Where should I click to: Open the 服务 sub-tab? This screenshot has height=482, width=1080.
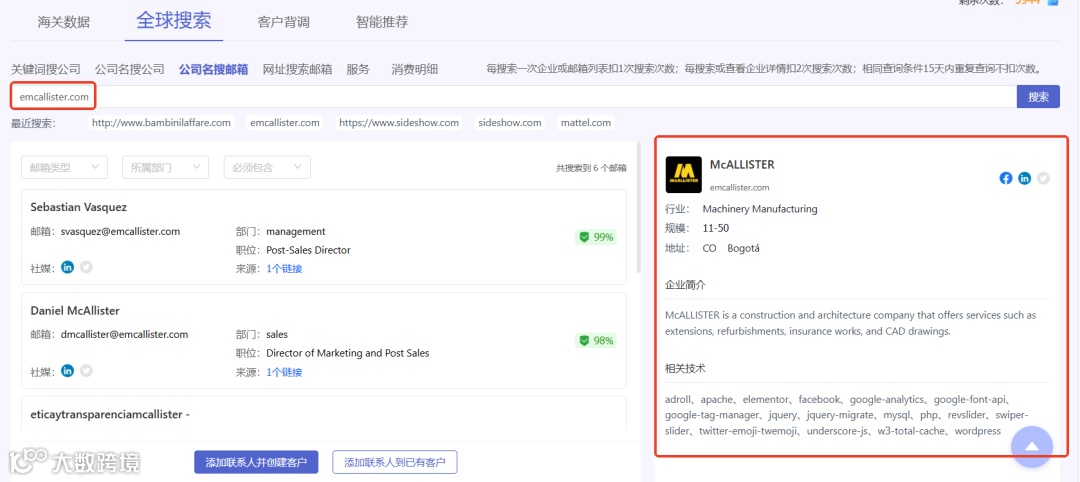point(358,69)
